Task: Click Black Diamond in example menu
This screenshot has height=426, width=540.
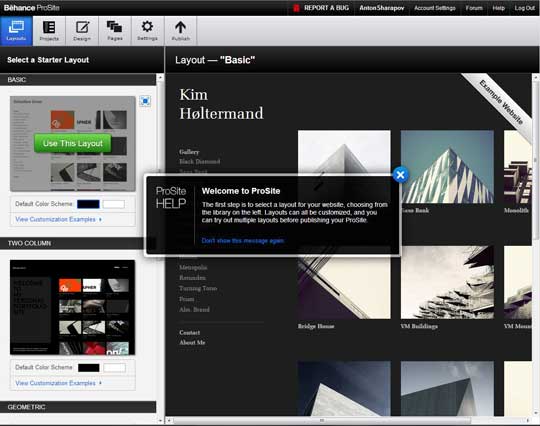Action: click(199, 162)
